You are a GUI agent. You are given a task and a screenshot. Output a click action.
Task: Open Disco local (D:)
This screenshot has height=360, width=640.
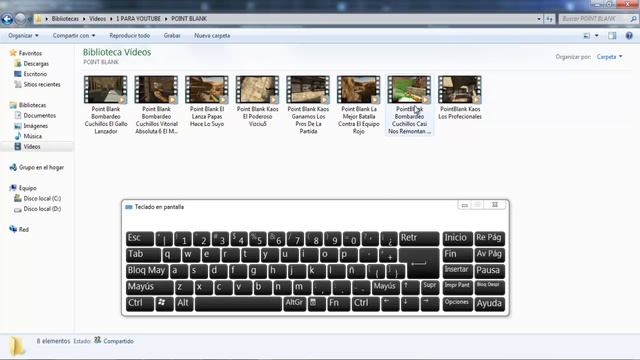point(38,209)
